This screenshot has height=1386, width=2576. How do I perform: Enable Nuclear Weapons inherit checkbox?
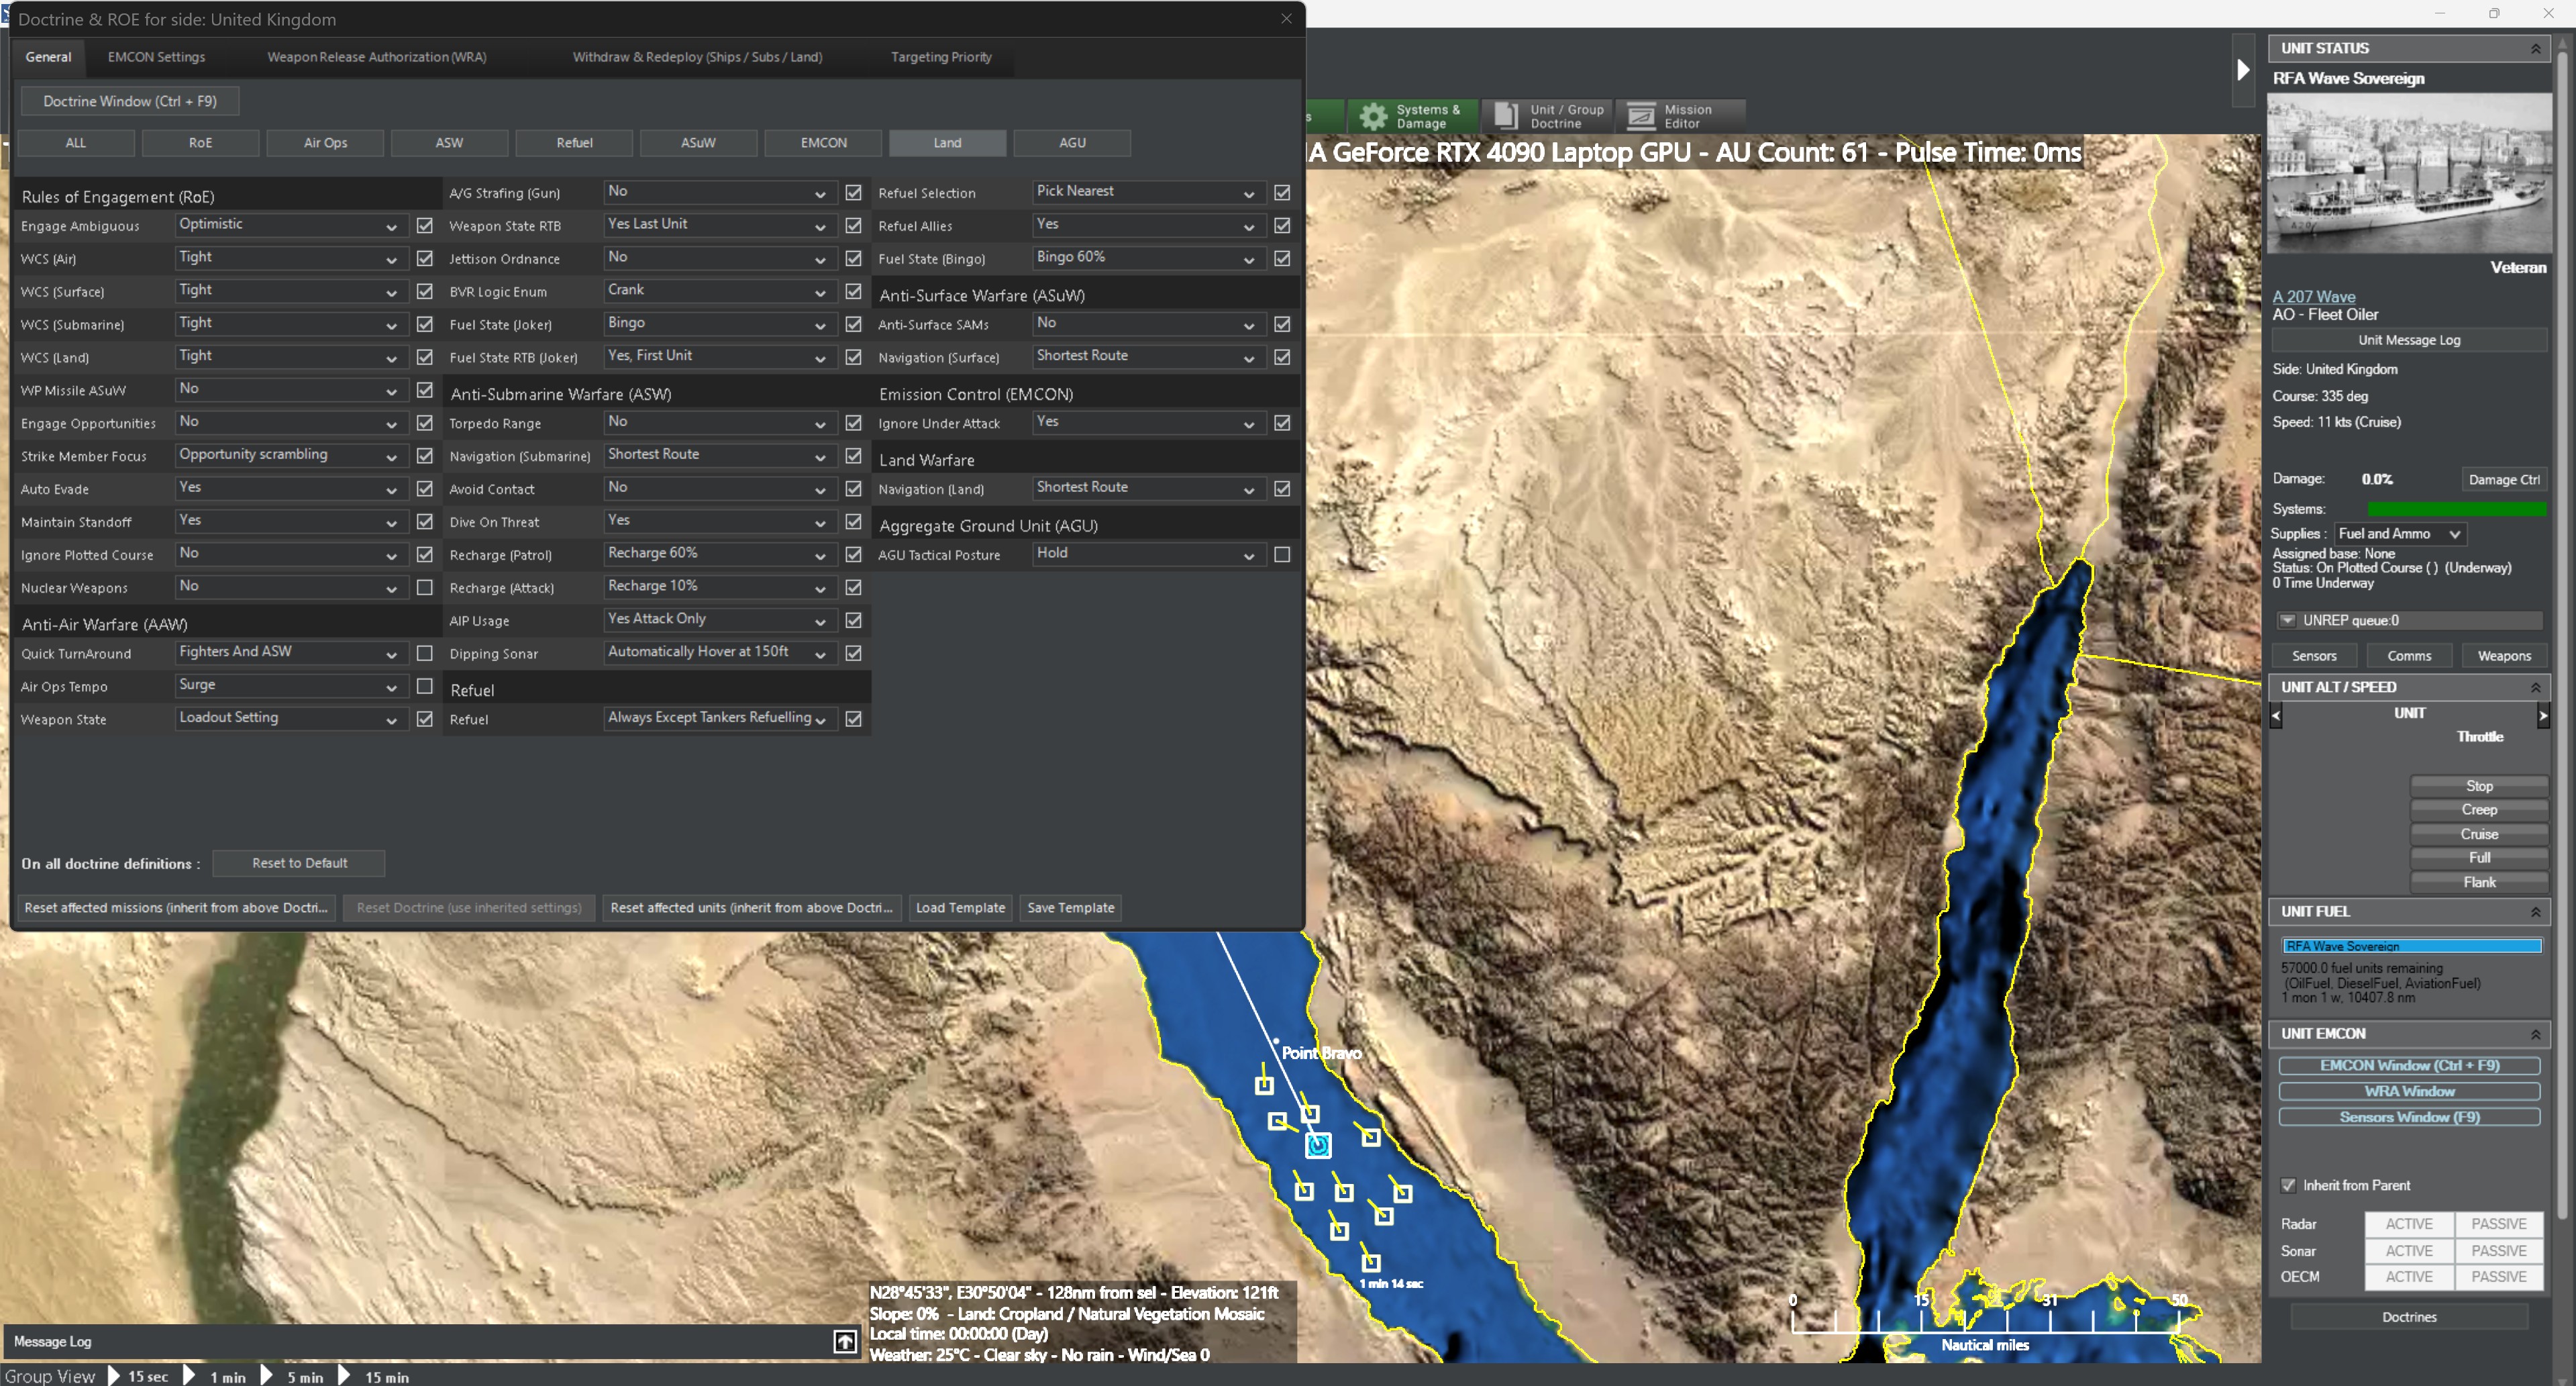click(x=425, y=588)
